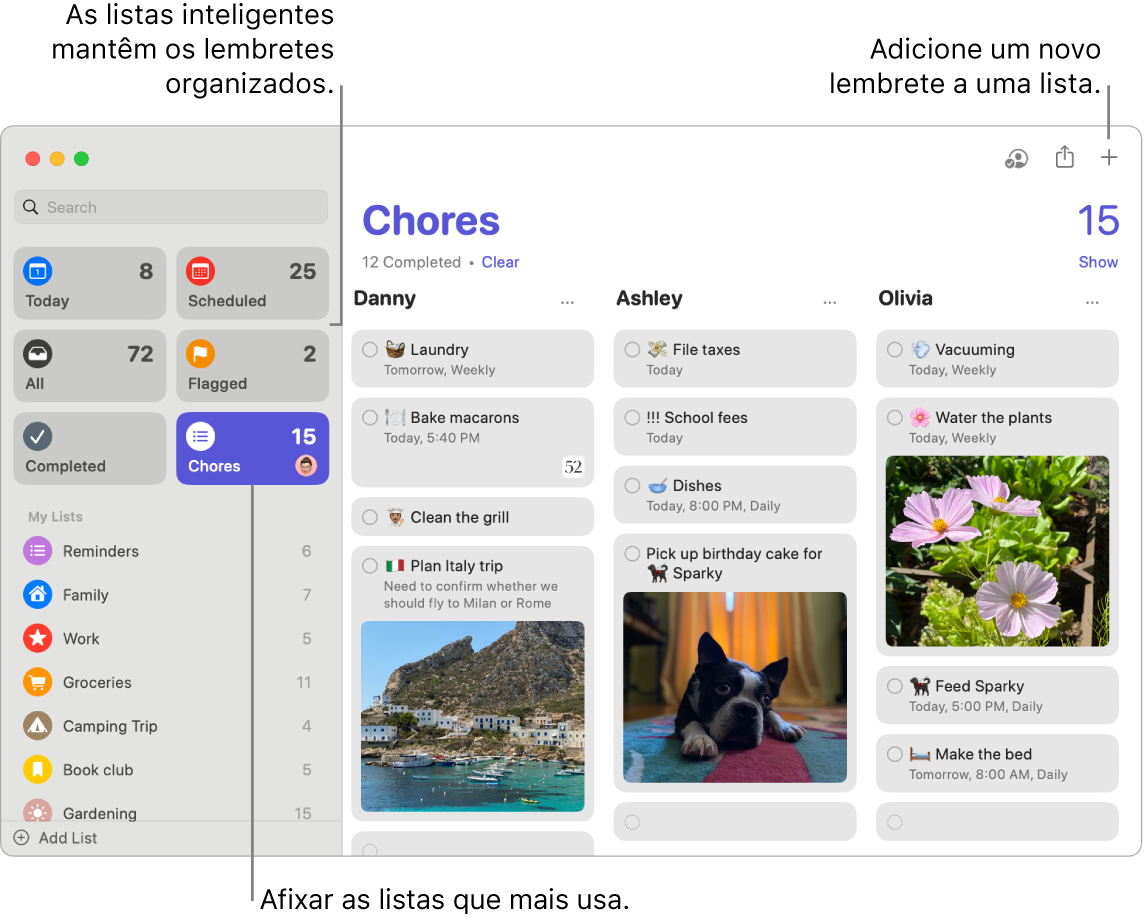Mark Dishes as completed
Screen dimensions: 1144x923
633,485
